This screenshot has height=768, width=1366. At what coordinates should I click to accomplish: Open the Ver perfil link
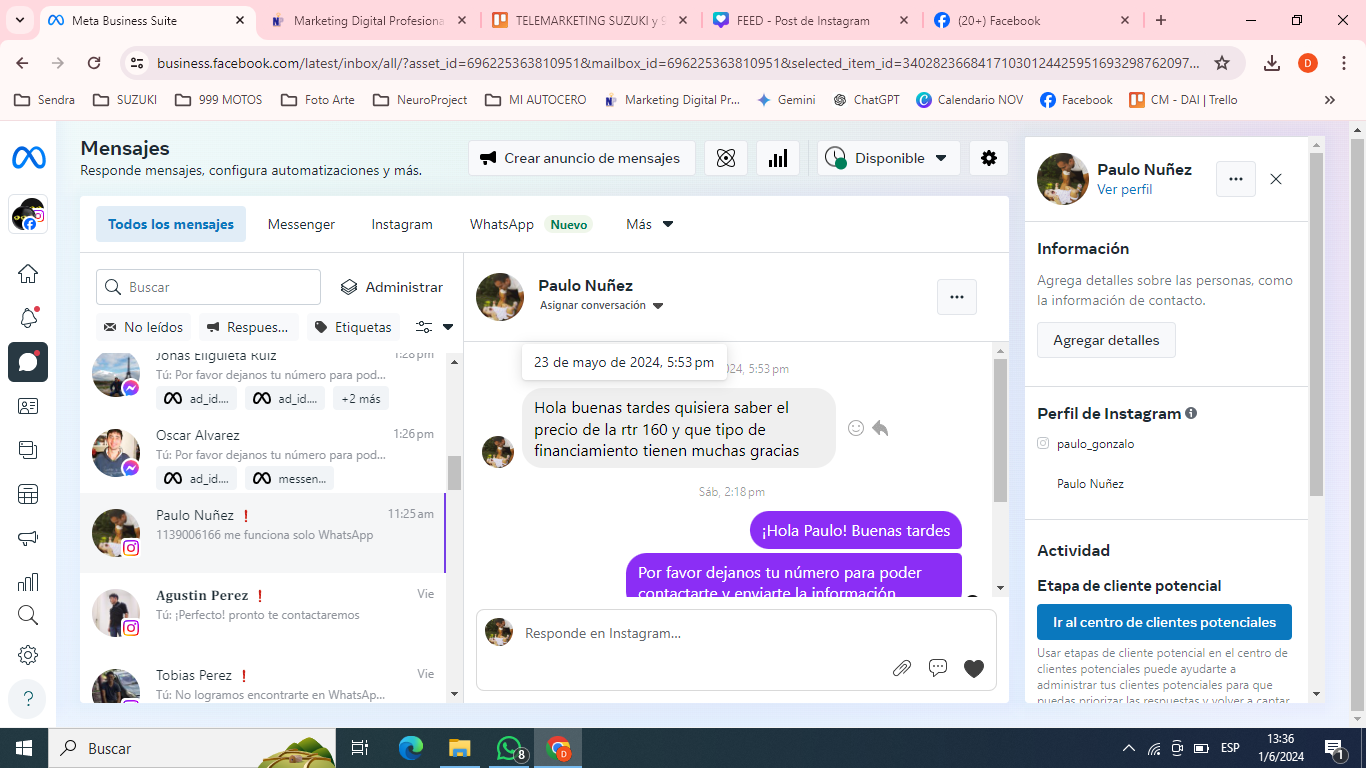click(x=1124, y=189)
